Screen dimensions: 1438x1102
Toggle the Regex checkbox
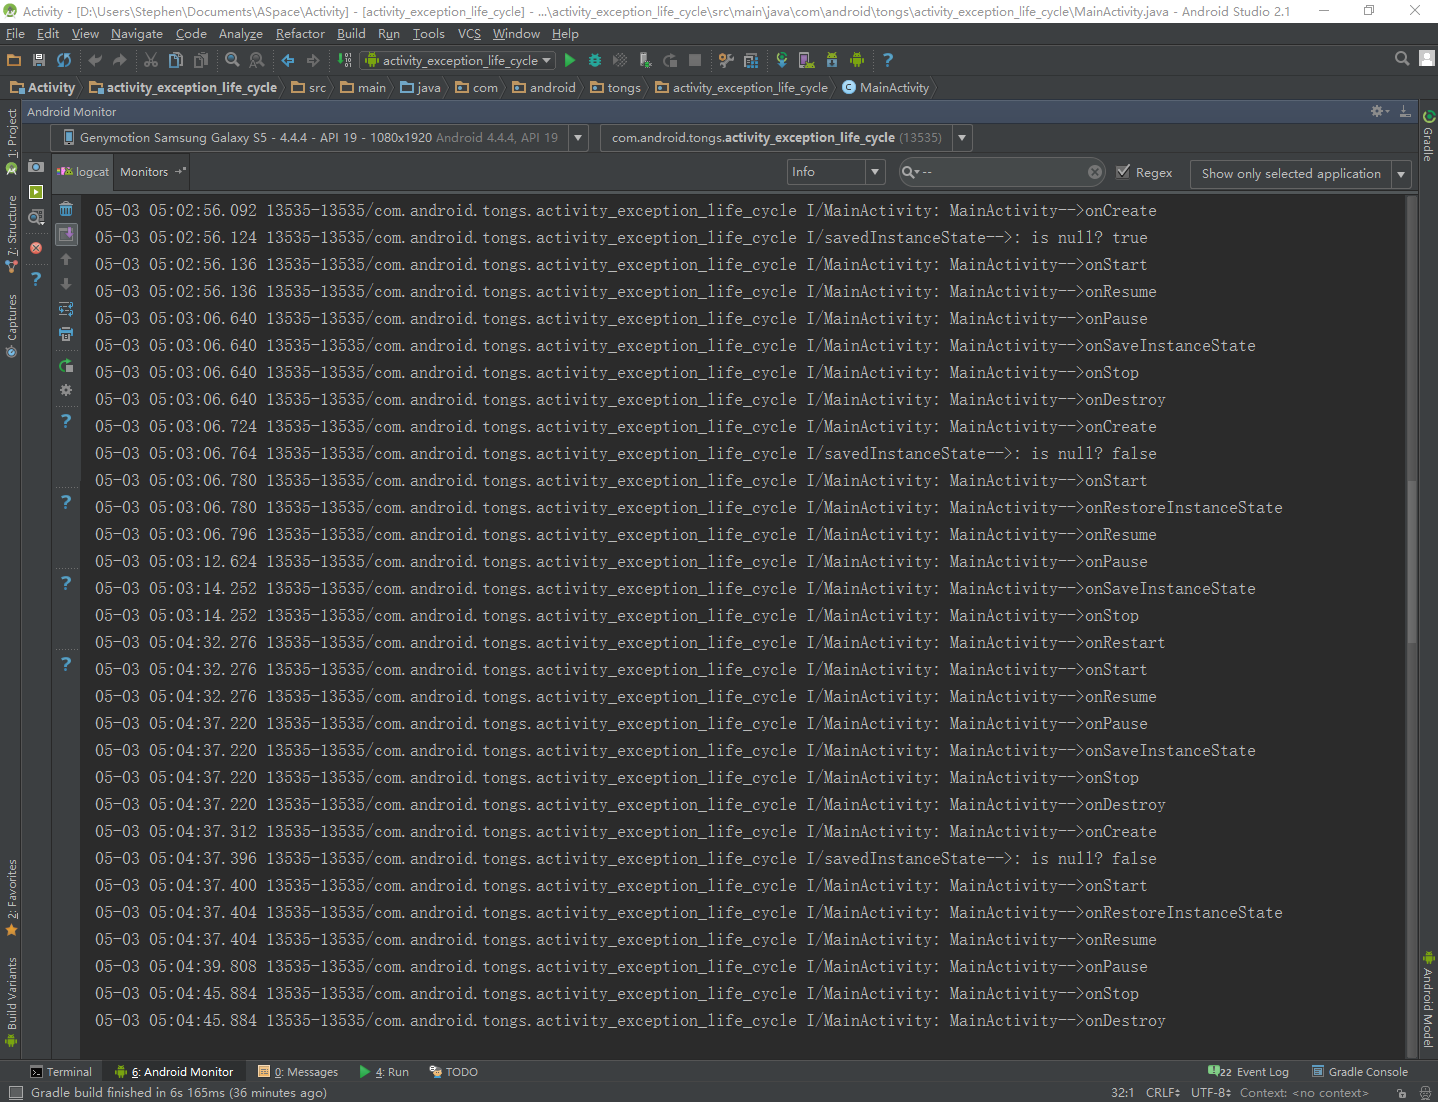(1123, 172)
